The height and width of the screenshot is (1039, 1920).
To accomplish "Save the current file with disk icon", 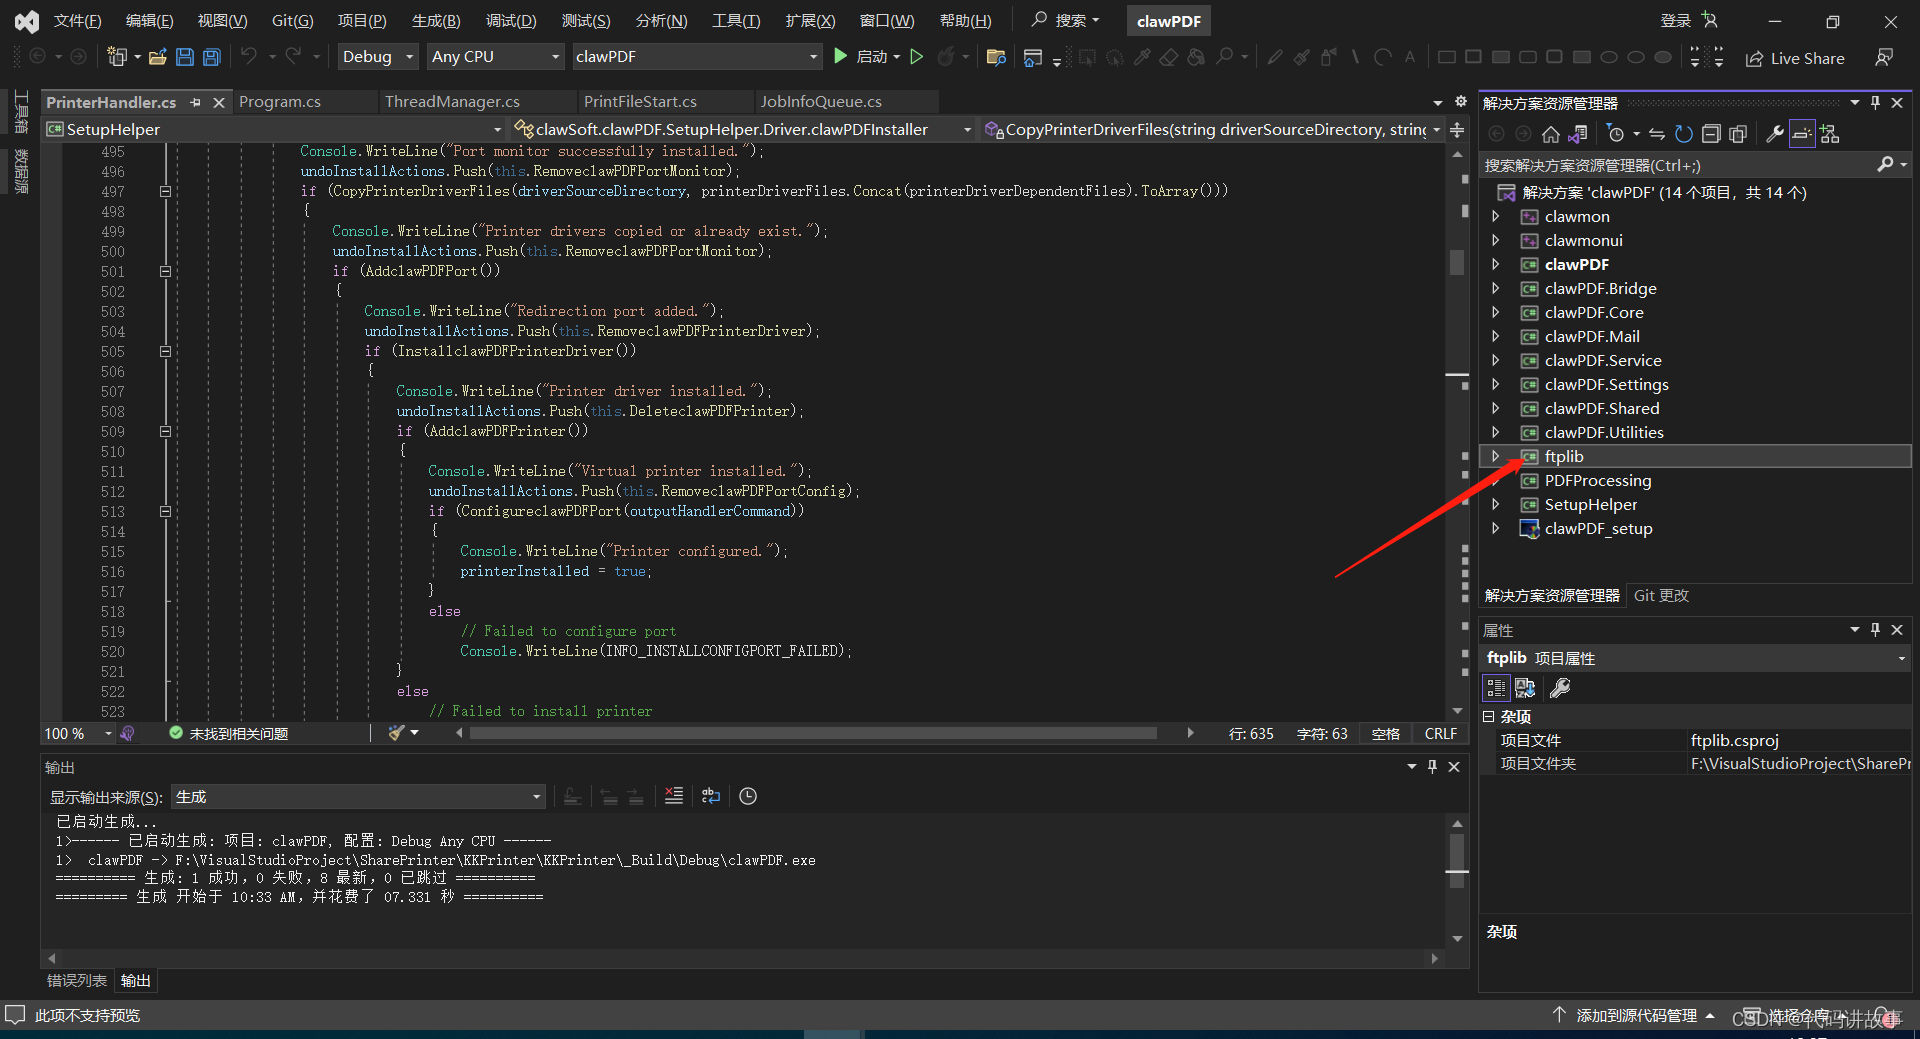I will click(185, 57).
